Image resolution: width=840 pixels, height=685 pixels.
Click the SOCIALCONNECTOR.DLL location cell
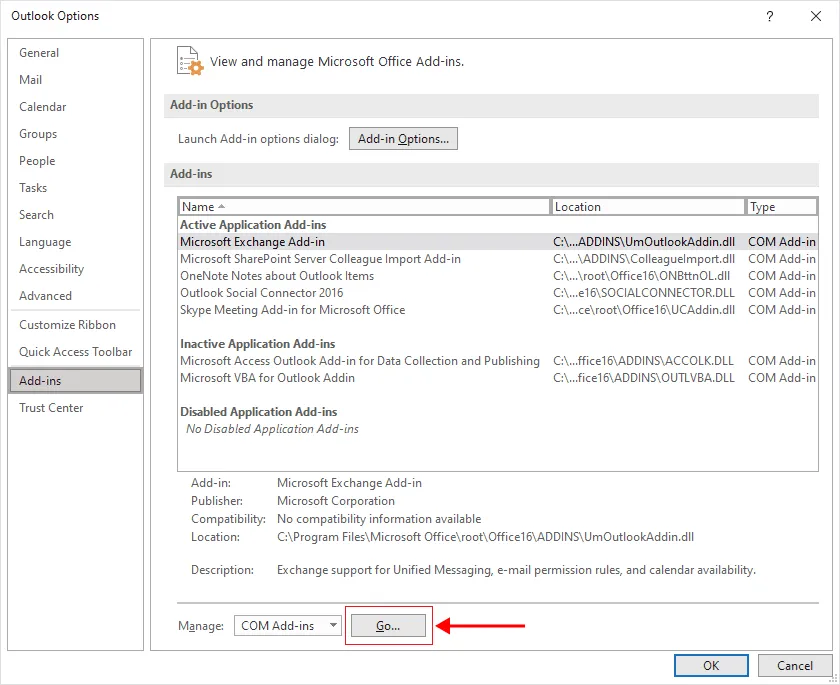tap(644, 293)
